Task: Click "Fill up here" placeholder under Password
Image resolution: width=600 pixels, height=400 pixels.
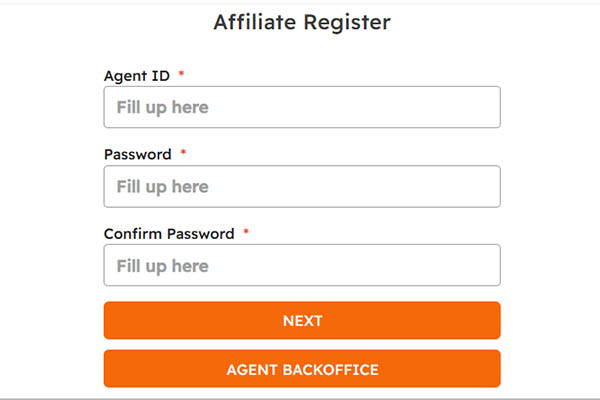Action: 162,186
